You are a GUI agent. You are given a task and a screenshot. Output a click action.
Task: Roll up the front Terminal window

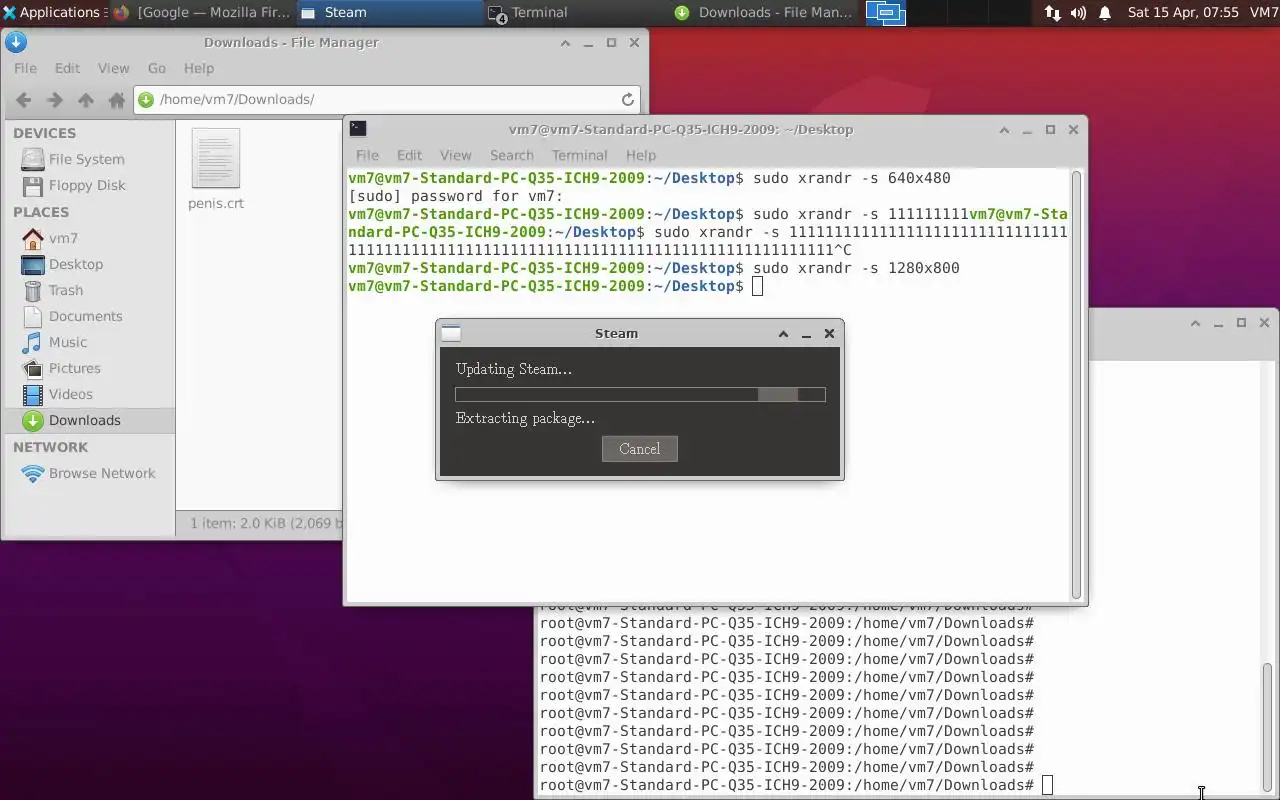(1004, 130)
